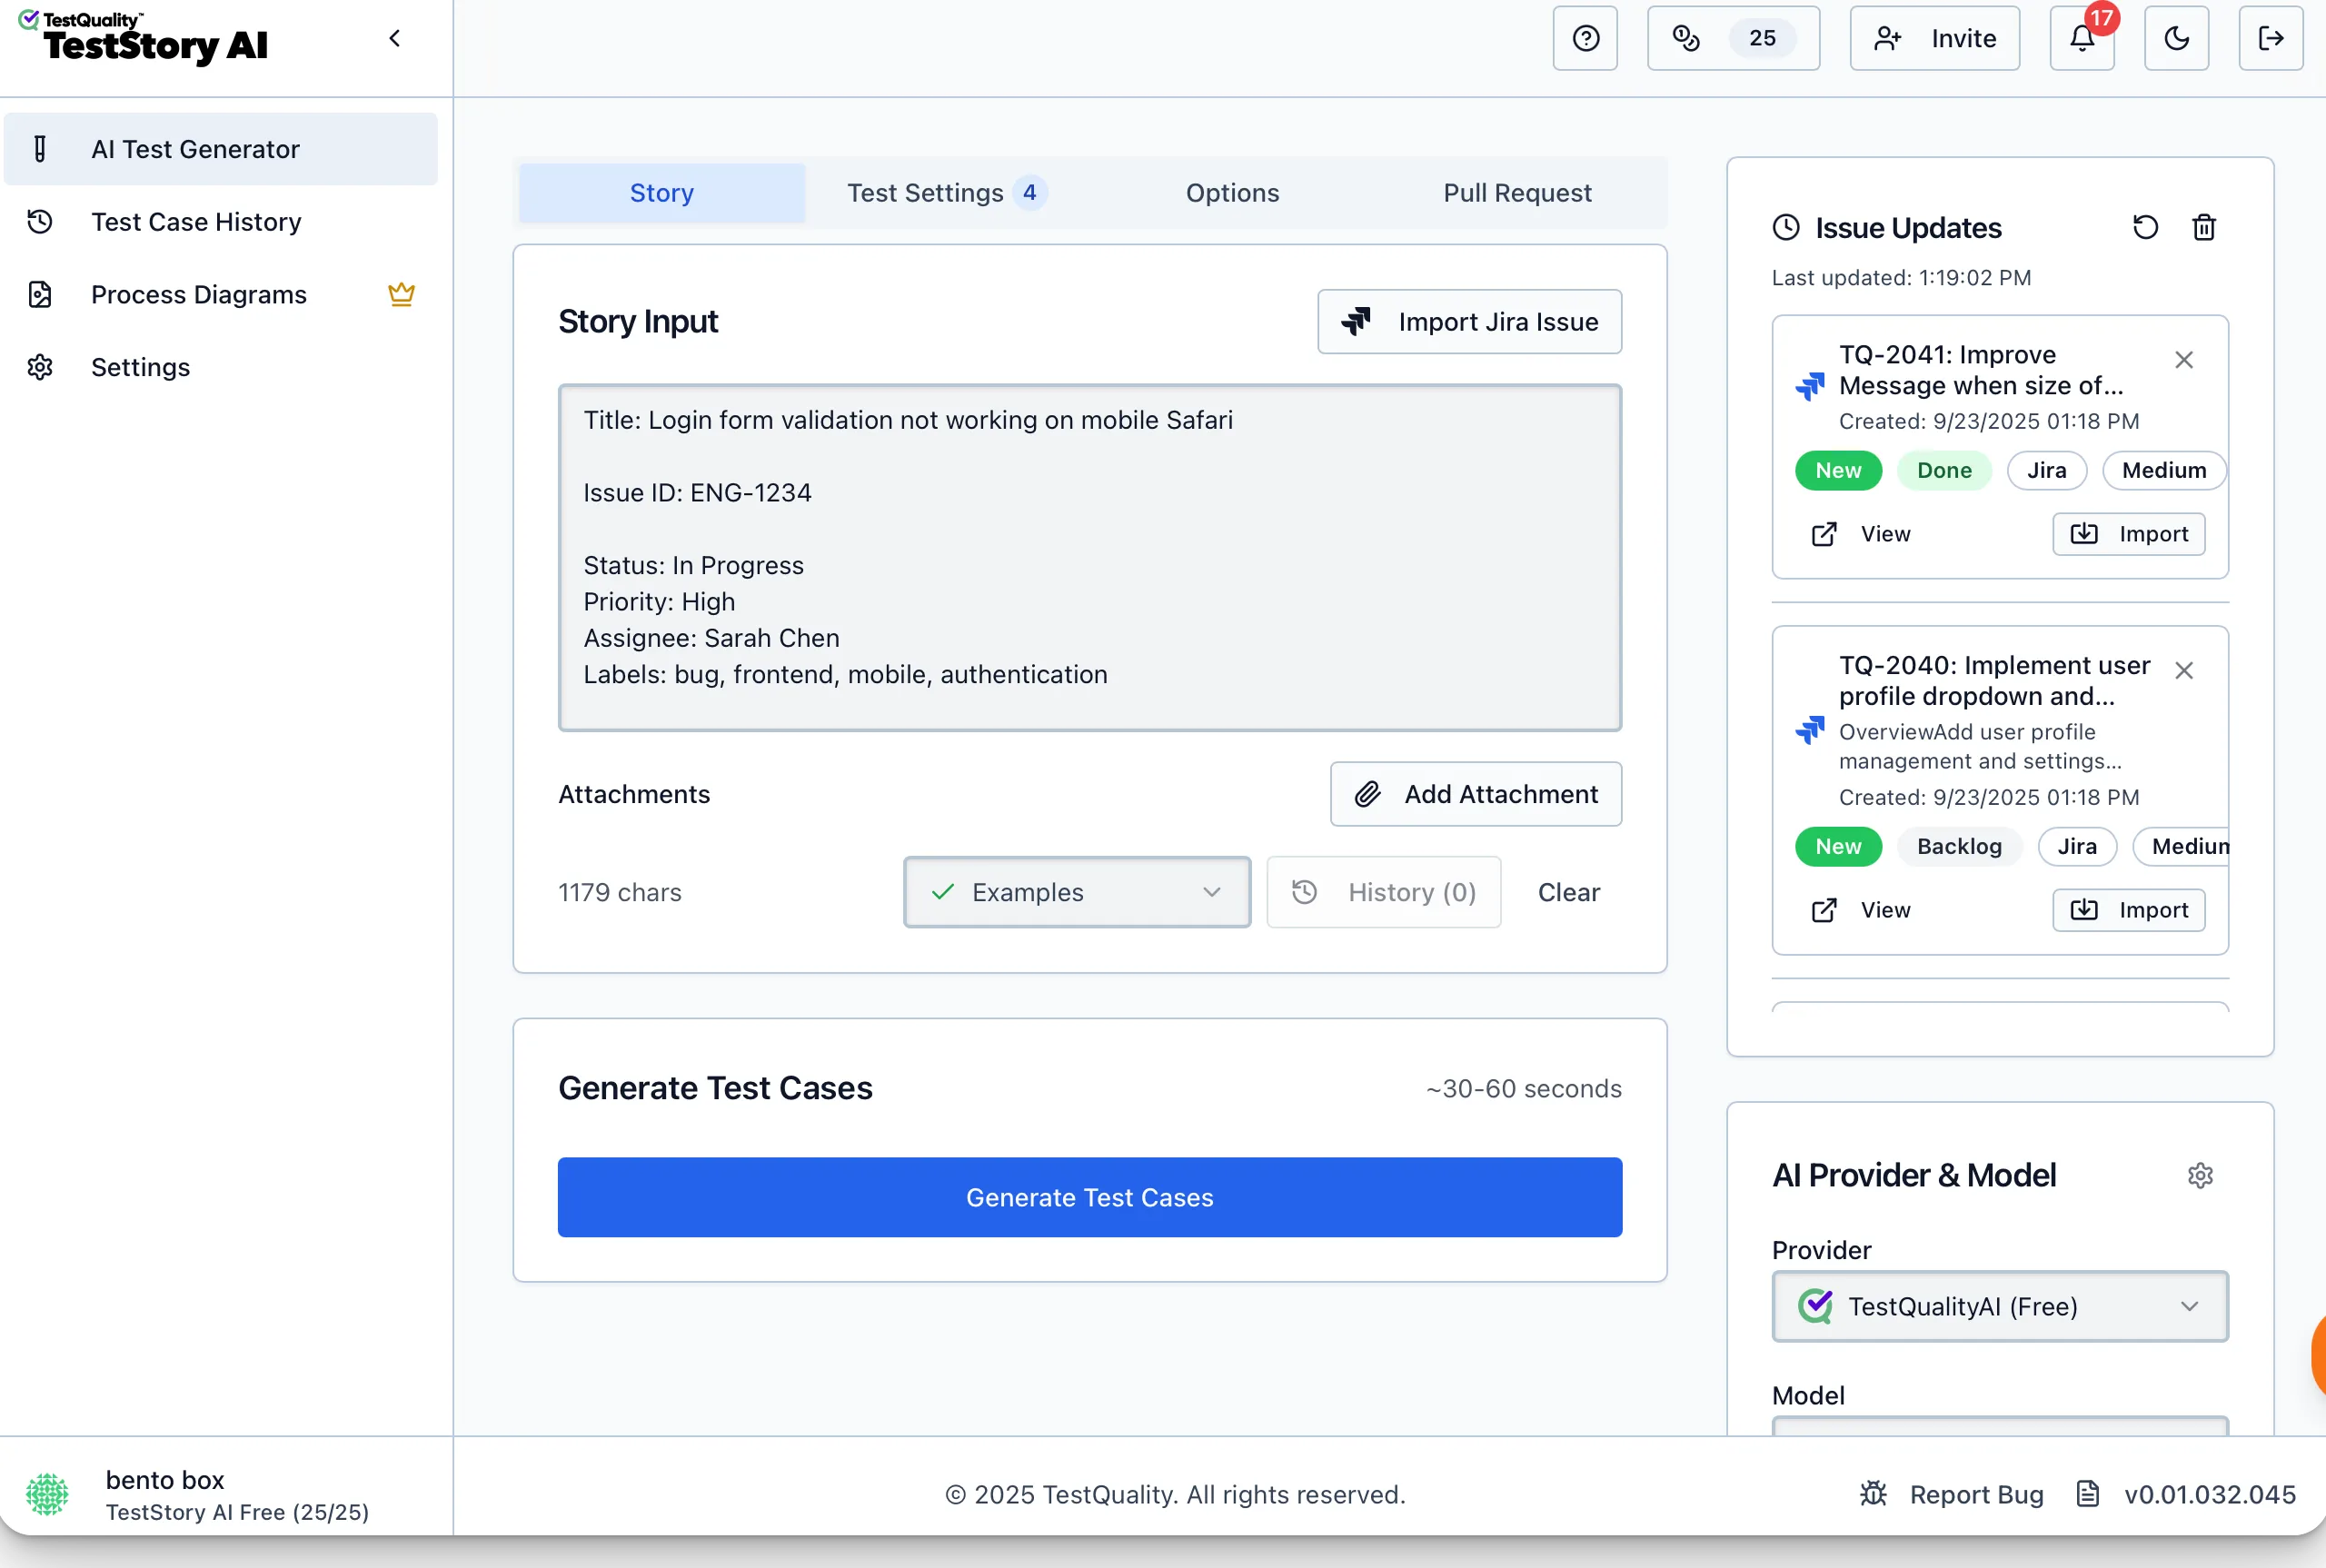Click the Issue Updates clock icon
Image resolution: width=2326 pixels, height=1568 pixels.
click(1786, 228)
